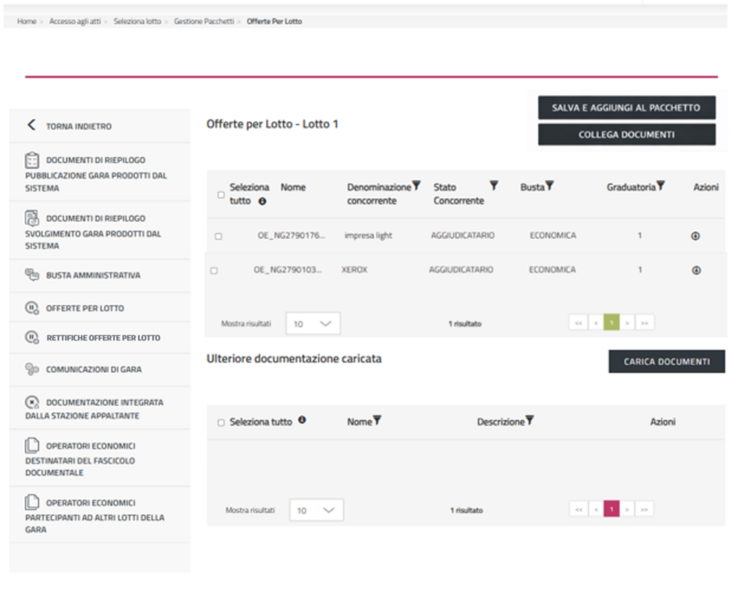Image resolution: width=731 pixels, height=599 pixels.
Task: Go to previous page in offers pagination
Action: pos(596,323)
